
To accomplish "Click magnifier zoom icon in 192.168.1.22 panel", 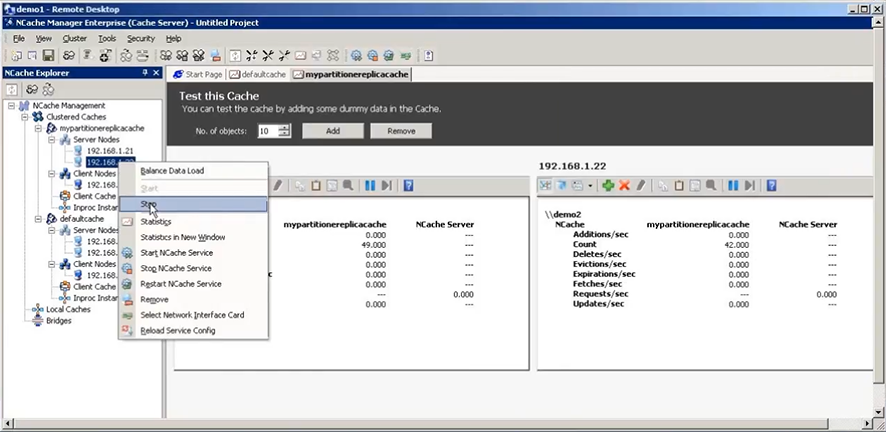I will (x=711, y=185).
